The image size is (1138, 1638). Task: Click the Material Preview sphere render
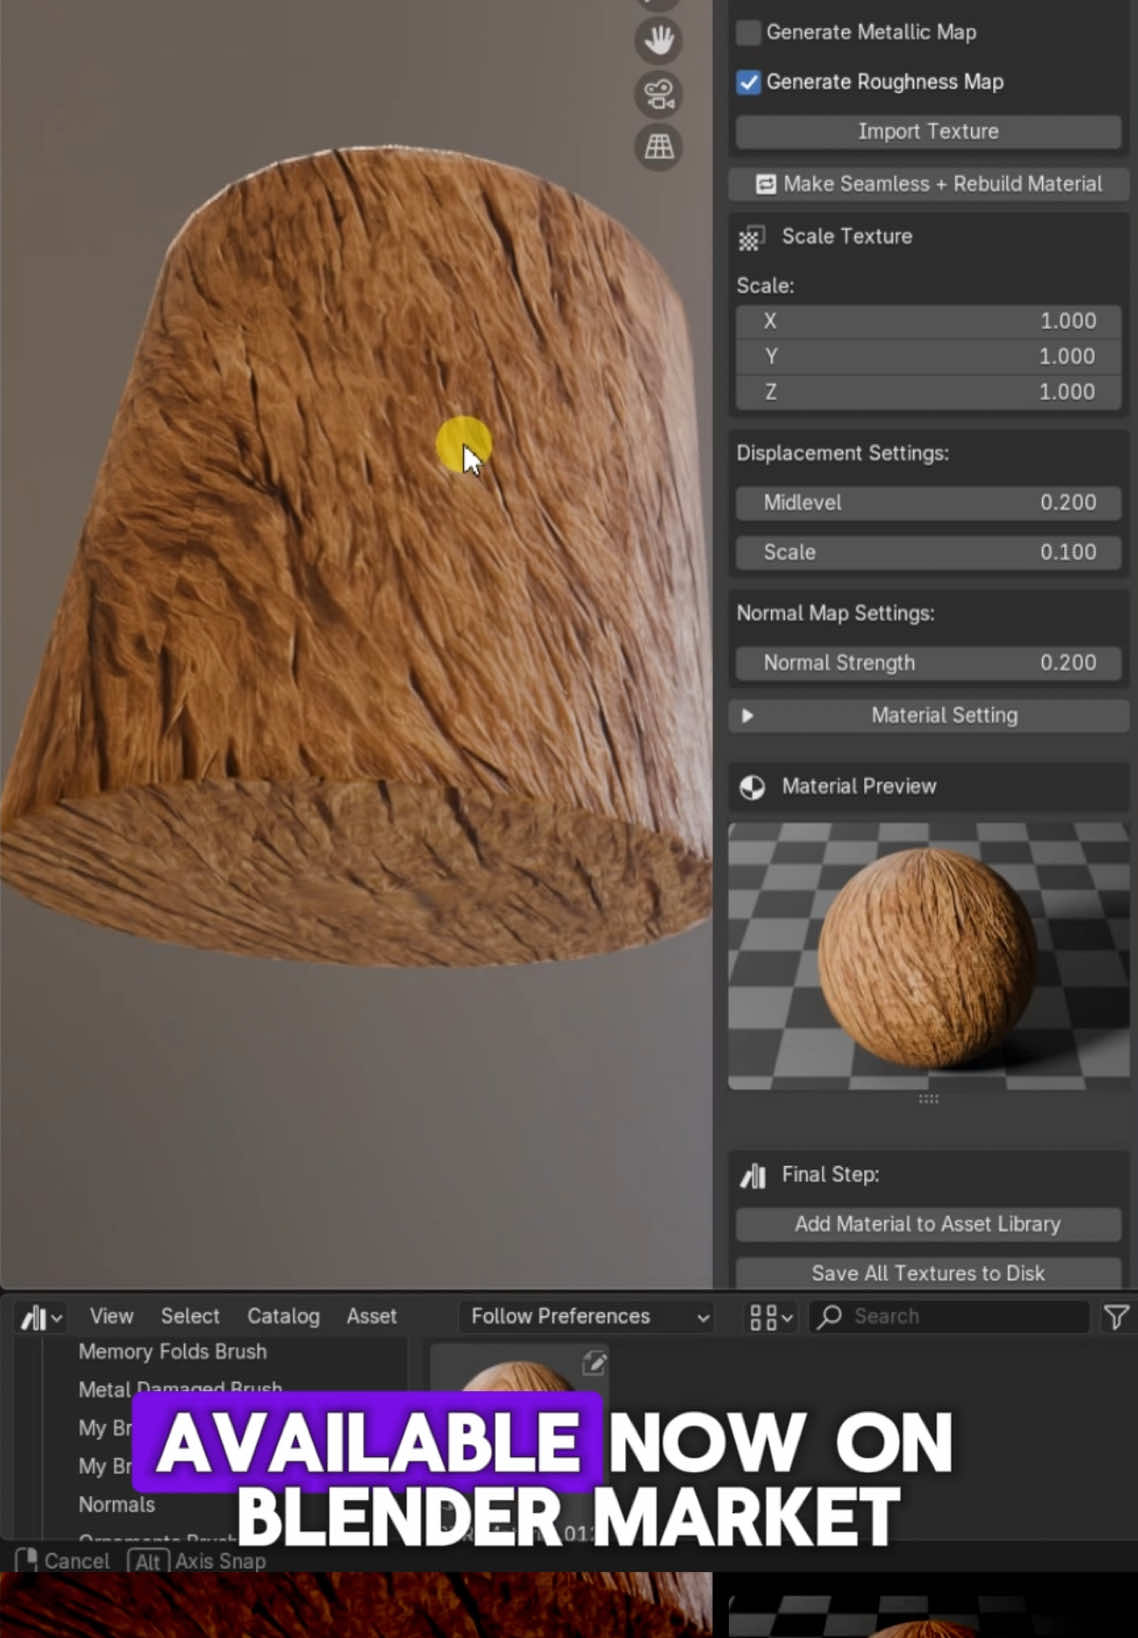pos(927,958)
